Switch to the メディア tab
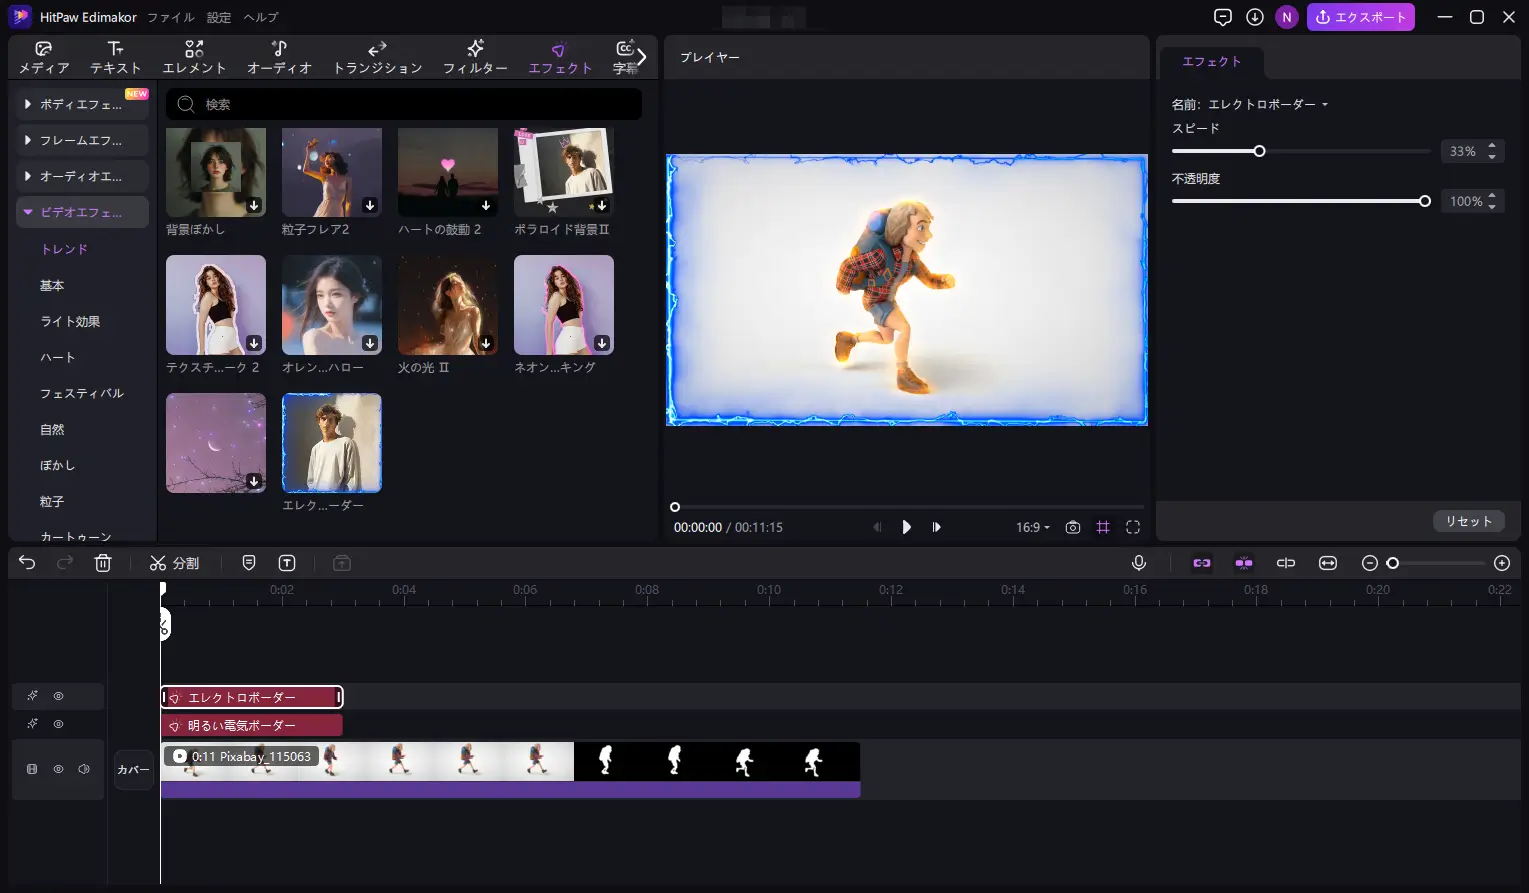The height and width of the screenshot is (893, 1529). click(x=44, y=58)
